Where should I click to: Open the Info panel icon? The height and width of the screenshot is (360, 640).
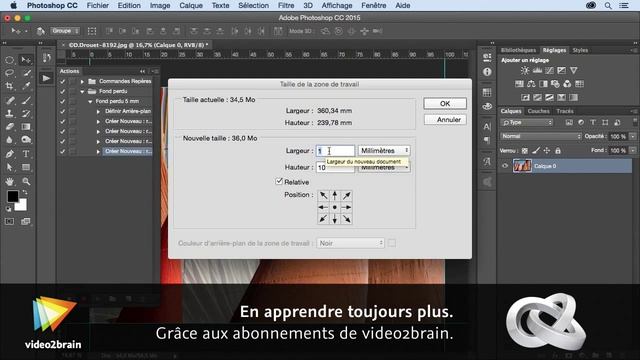coord(487,72)
